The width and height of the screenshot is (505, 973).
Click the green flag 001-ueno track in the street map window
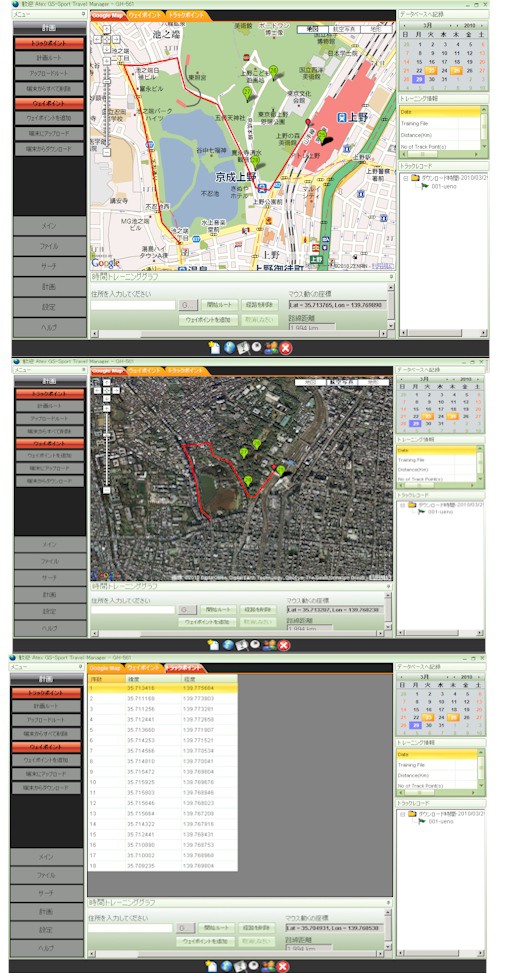(438, 186)
